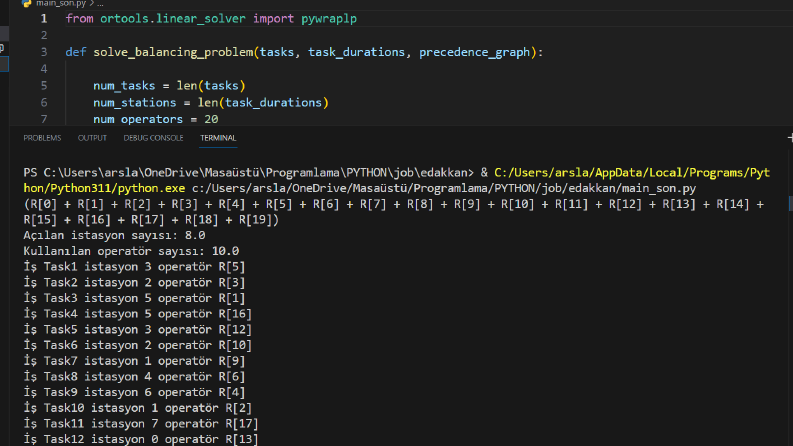This screenshot has height=446, width=793.
Task: Click 'Açılan istasyon sayısı: 8.0' line
Action: point(114,236)
